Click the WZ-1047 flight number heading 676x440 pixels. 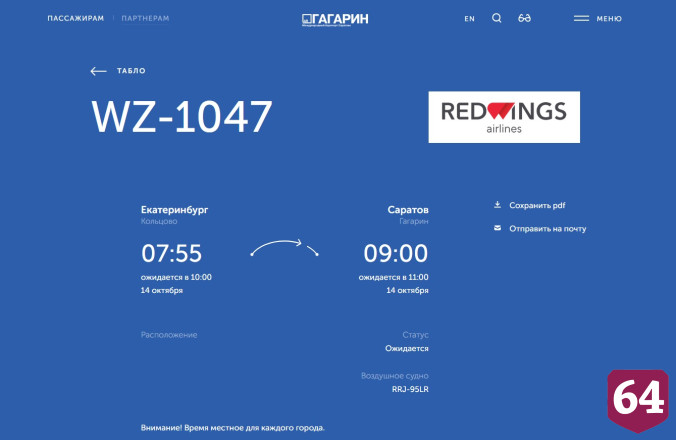182,116
